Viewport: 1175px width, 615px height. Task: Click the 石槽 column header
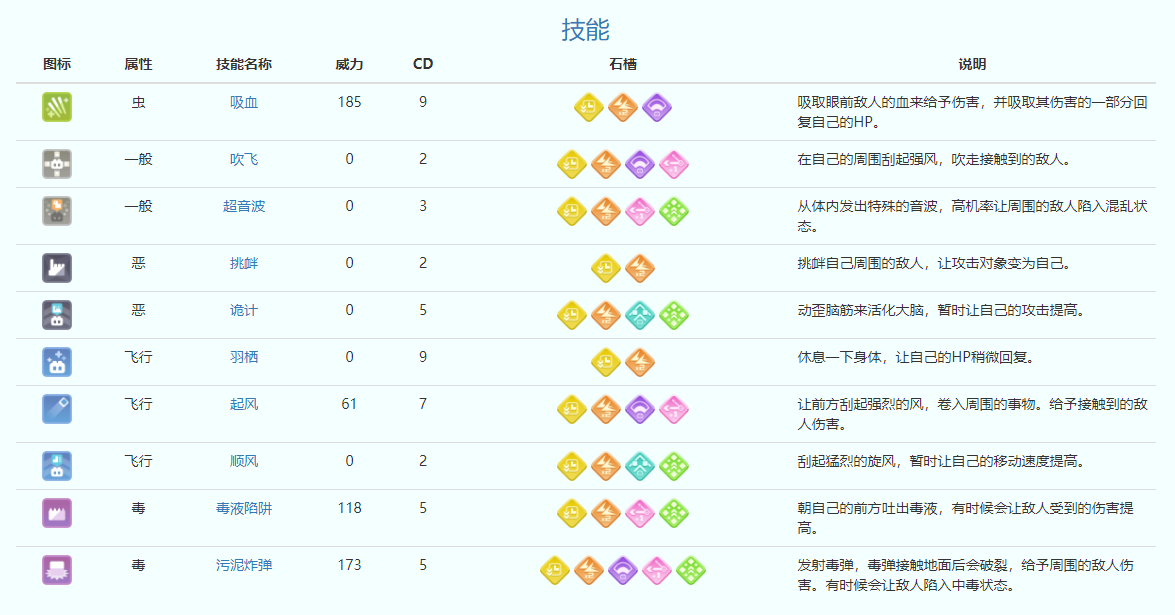tap(623, 64)
